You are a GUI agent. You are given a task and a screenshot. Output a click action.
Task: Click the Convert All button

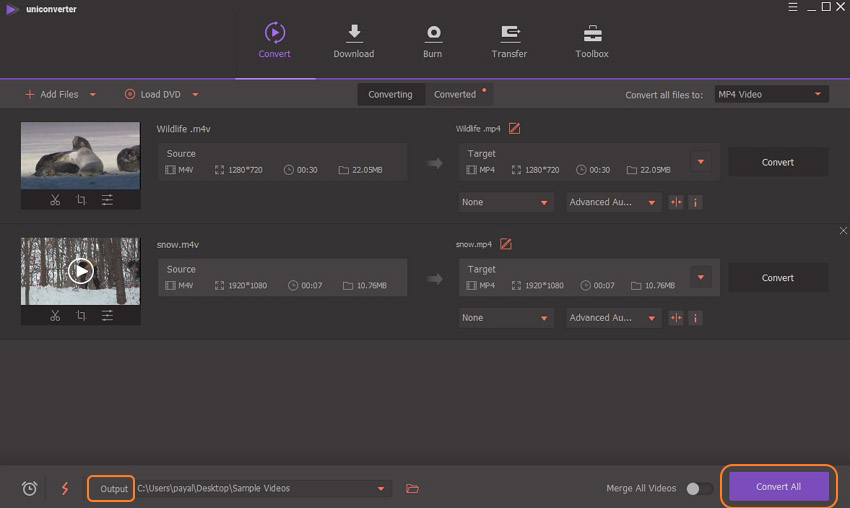pos(778,487)
